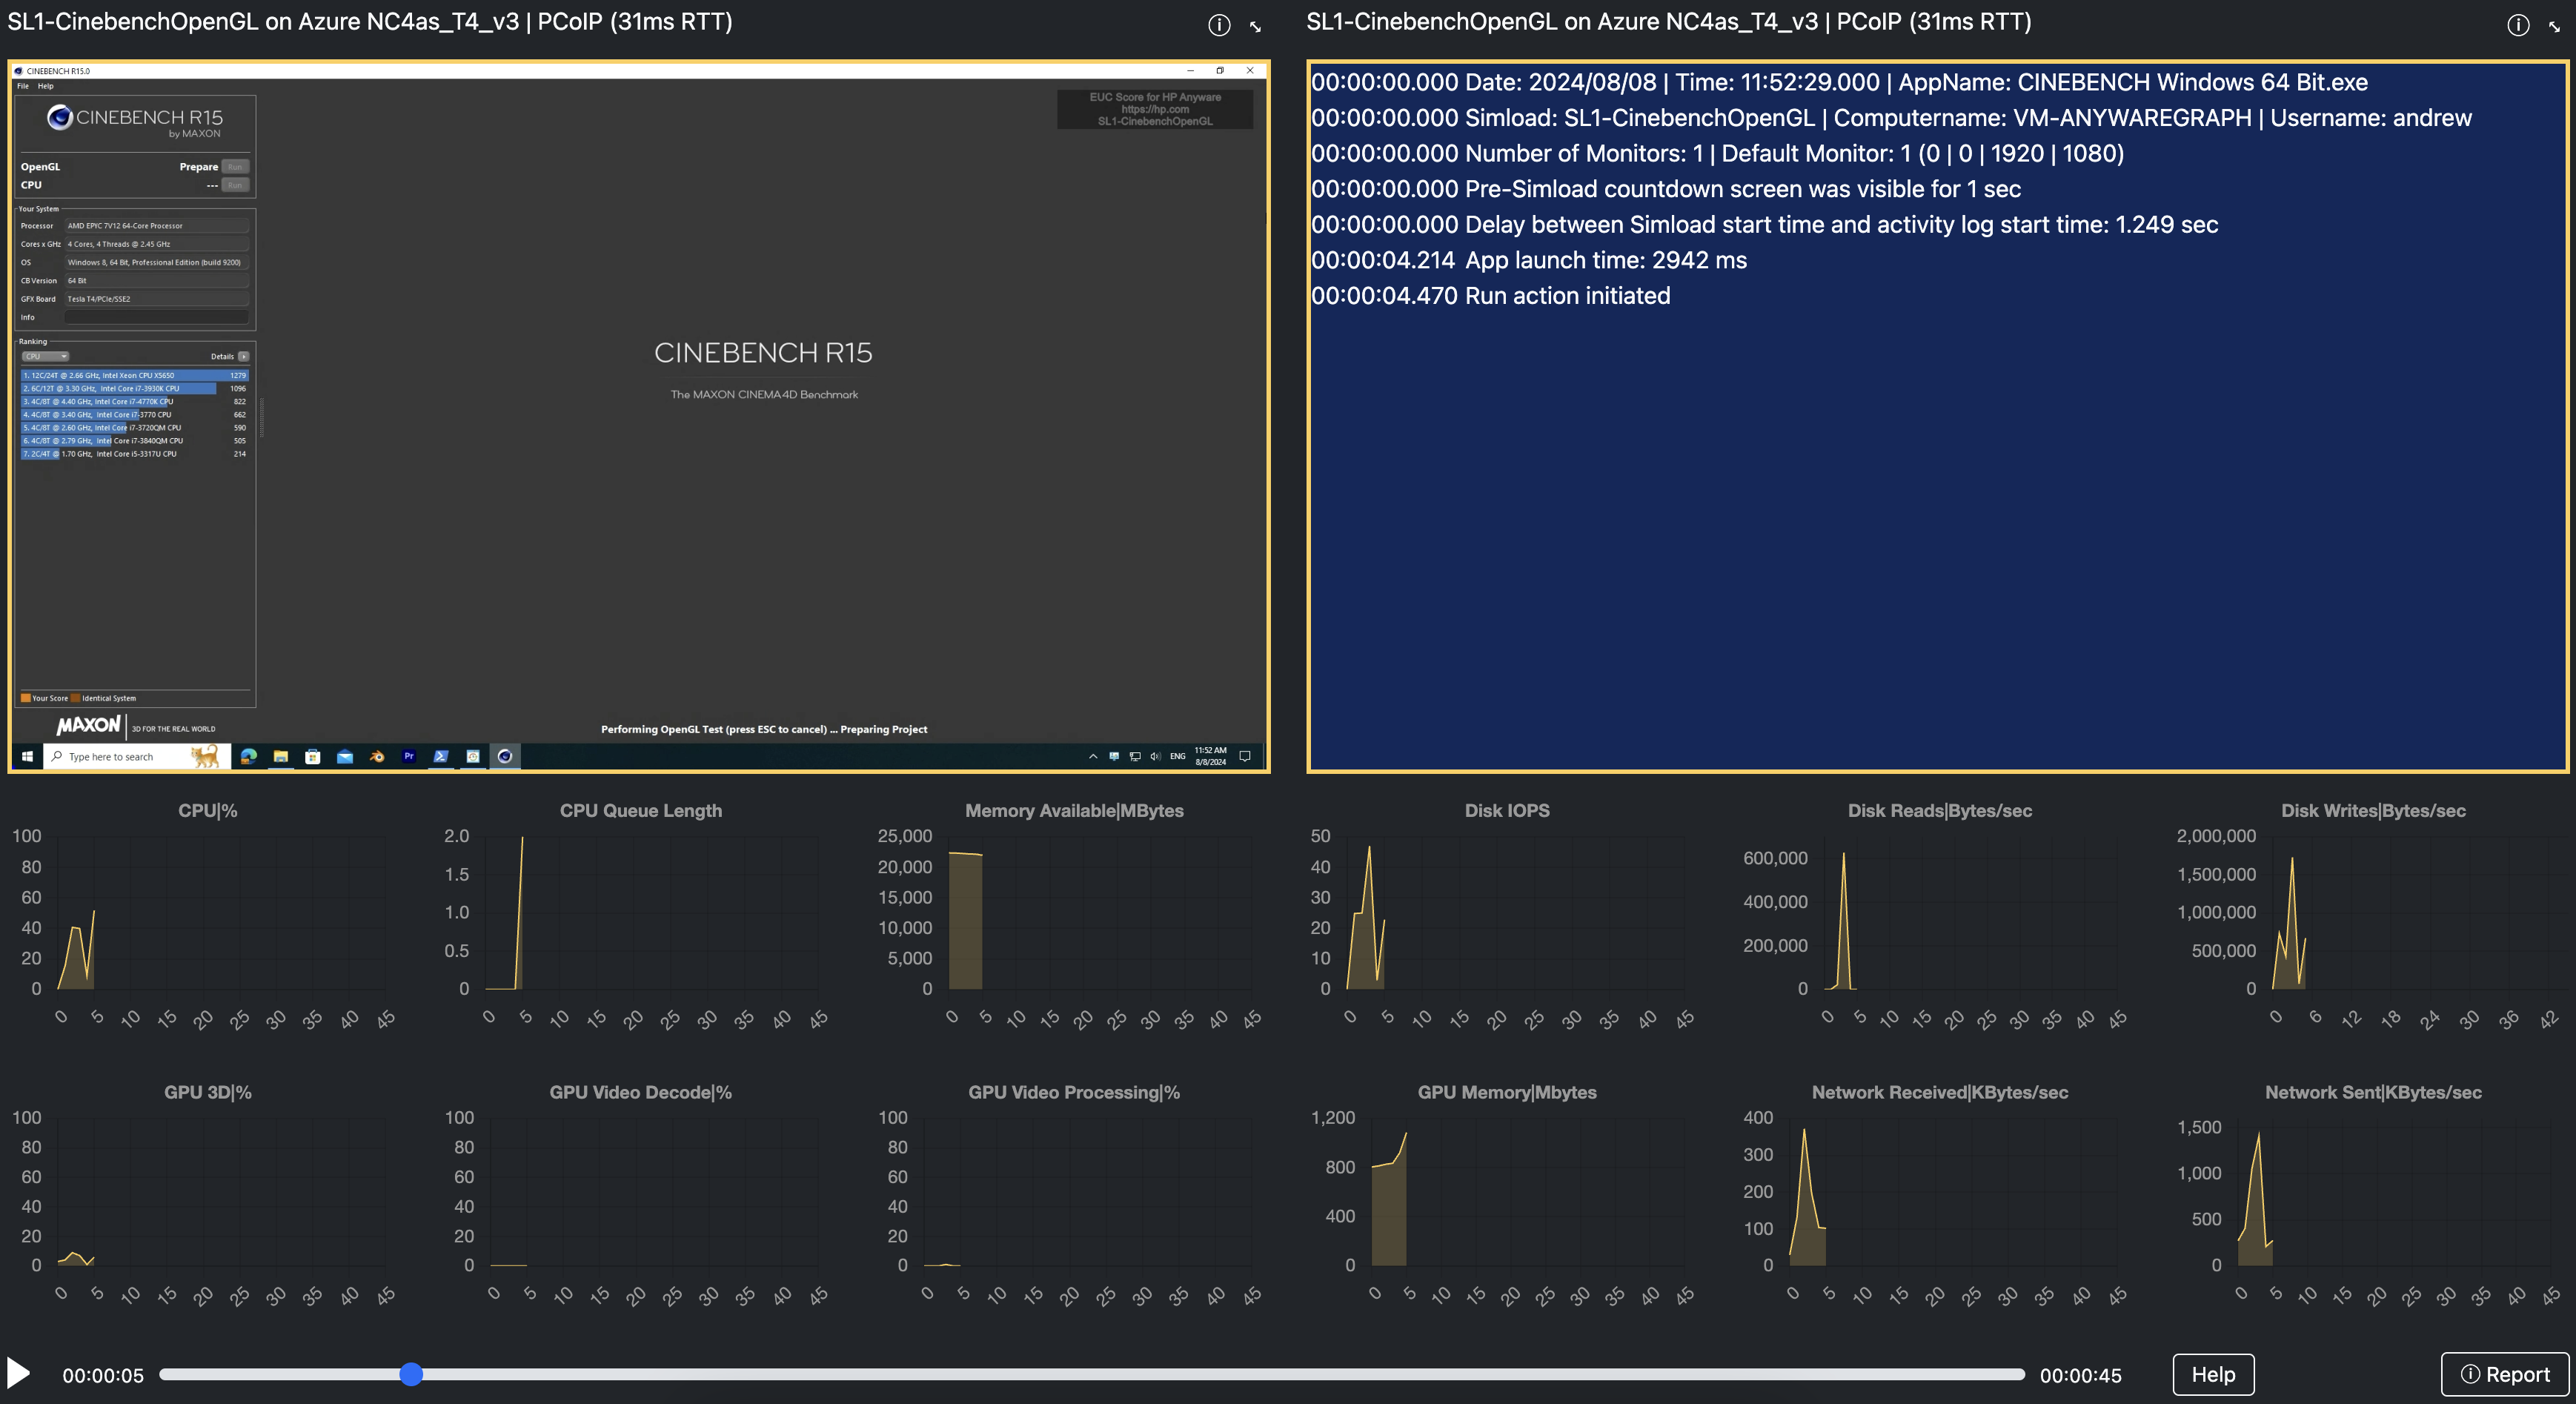Open the Report button
This screenshot has width=2576, height=1404.
(x=2504, y=1374)
